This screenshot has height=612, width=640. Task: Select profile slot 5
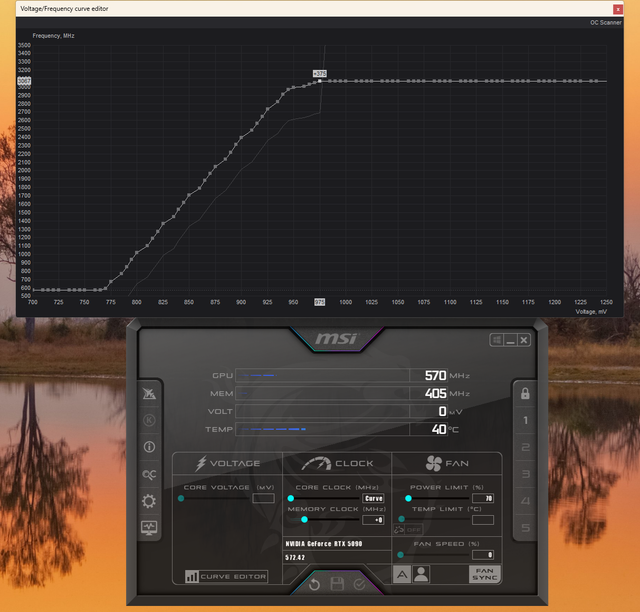click(x=525, y=527)
